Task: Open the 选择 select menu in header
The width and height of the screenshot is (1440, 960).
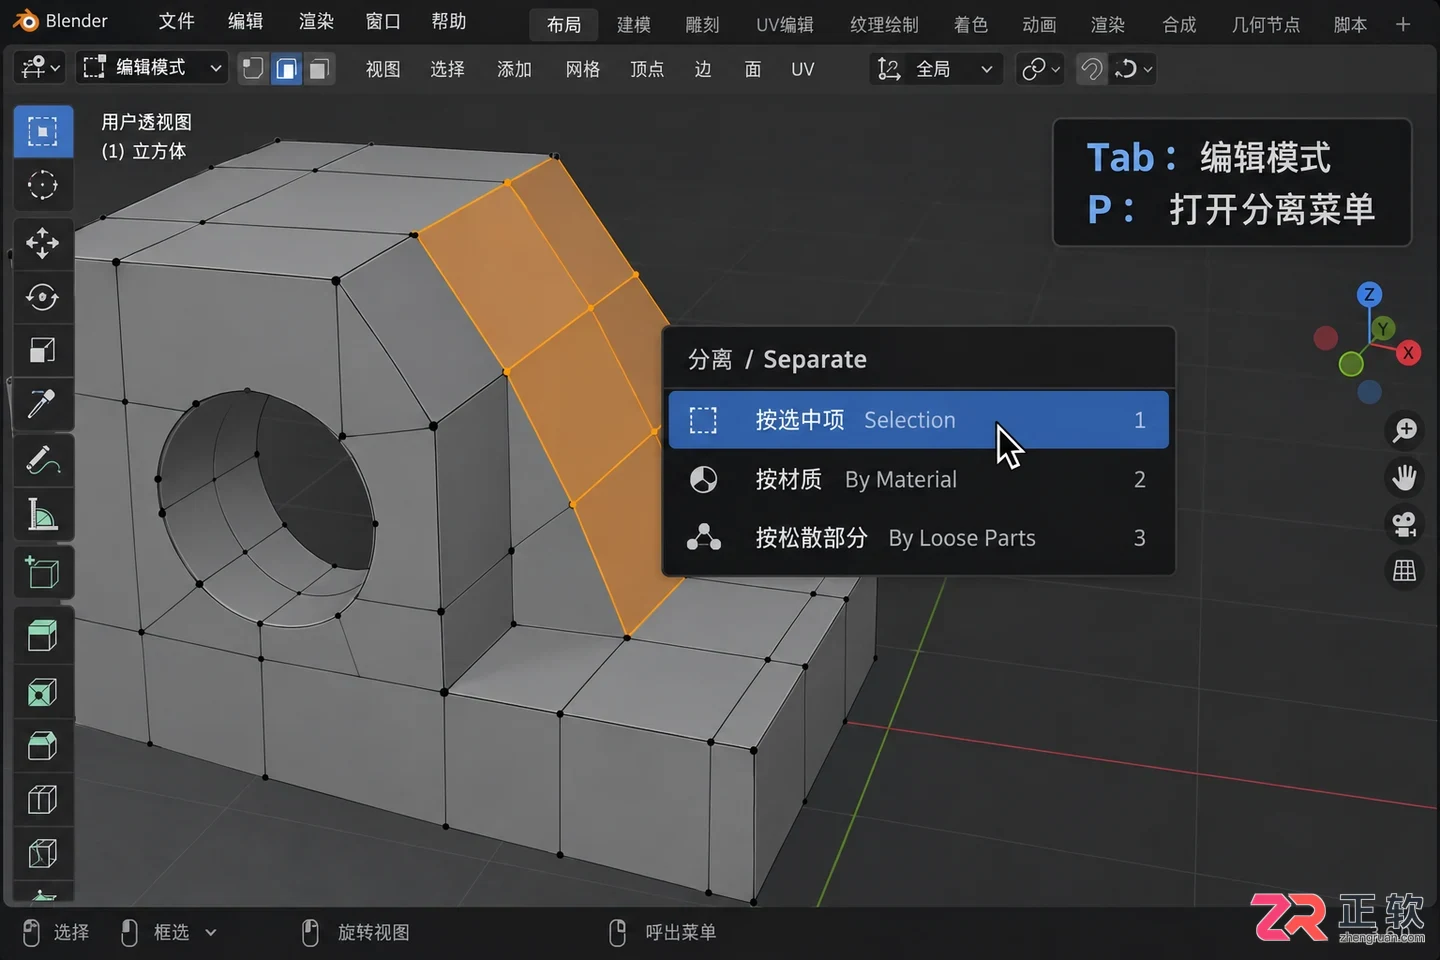Action: [x=447, y=69]
